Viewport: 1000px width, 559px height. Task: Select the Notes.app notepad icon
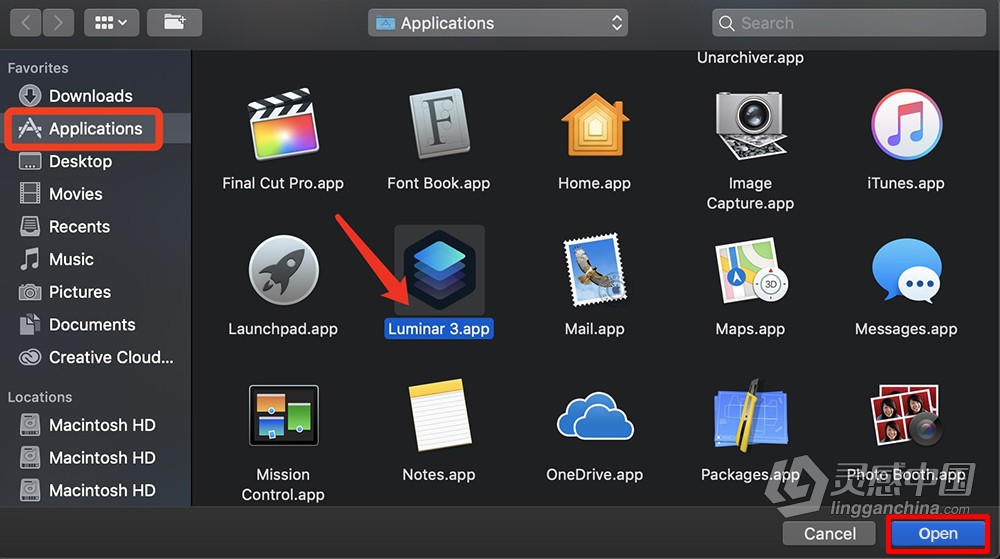tap(439, 416)
